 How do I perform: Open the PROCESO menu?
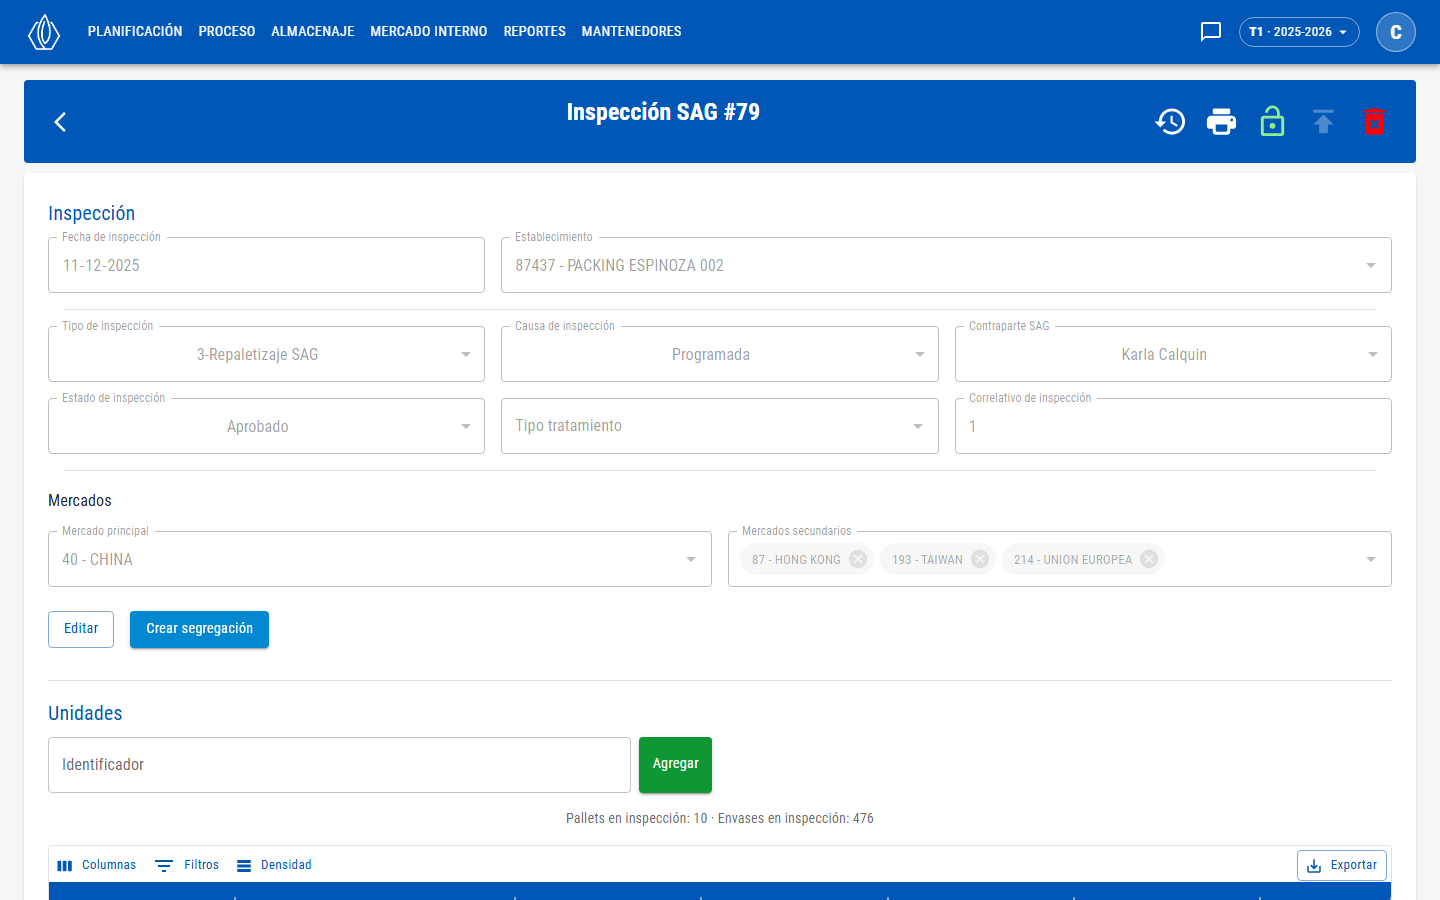coord(227,32)
